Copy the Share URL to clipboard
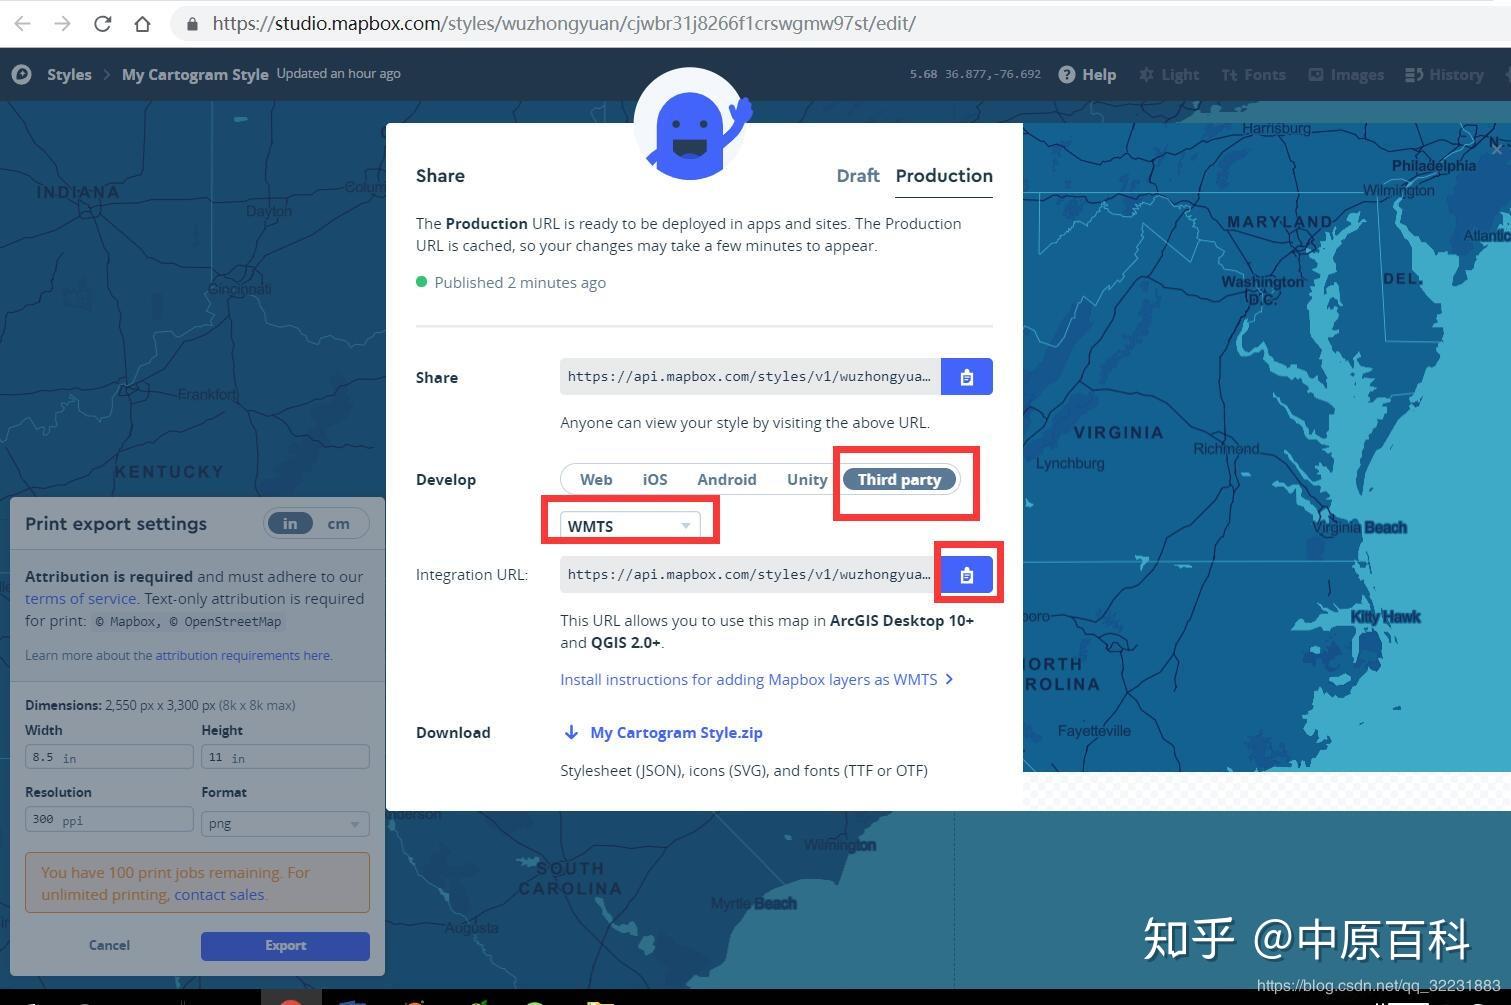The width and height of the screenshot is (1511, 1005). click(966, 377)
